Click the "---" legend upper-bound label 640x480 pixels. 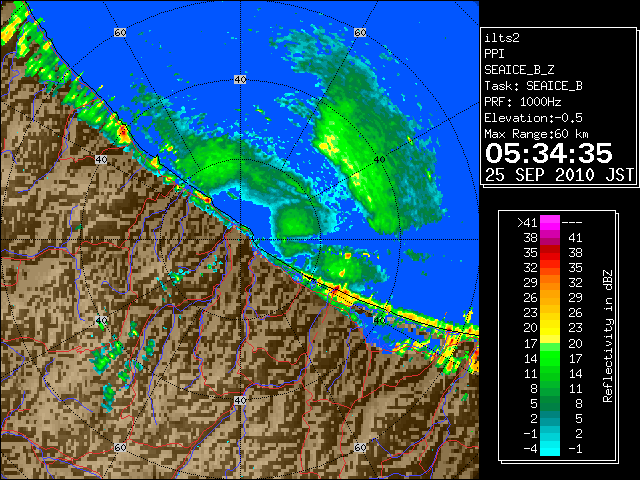pos(572,223)
